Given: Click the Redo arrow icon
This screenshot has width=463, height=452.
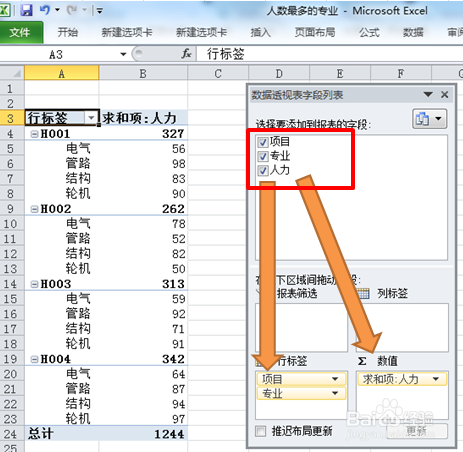Looking at the screenshot, I should pyautogui.click(x=71, y=10).
